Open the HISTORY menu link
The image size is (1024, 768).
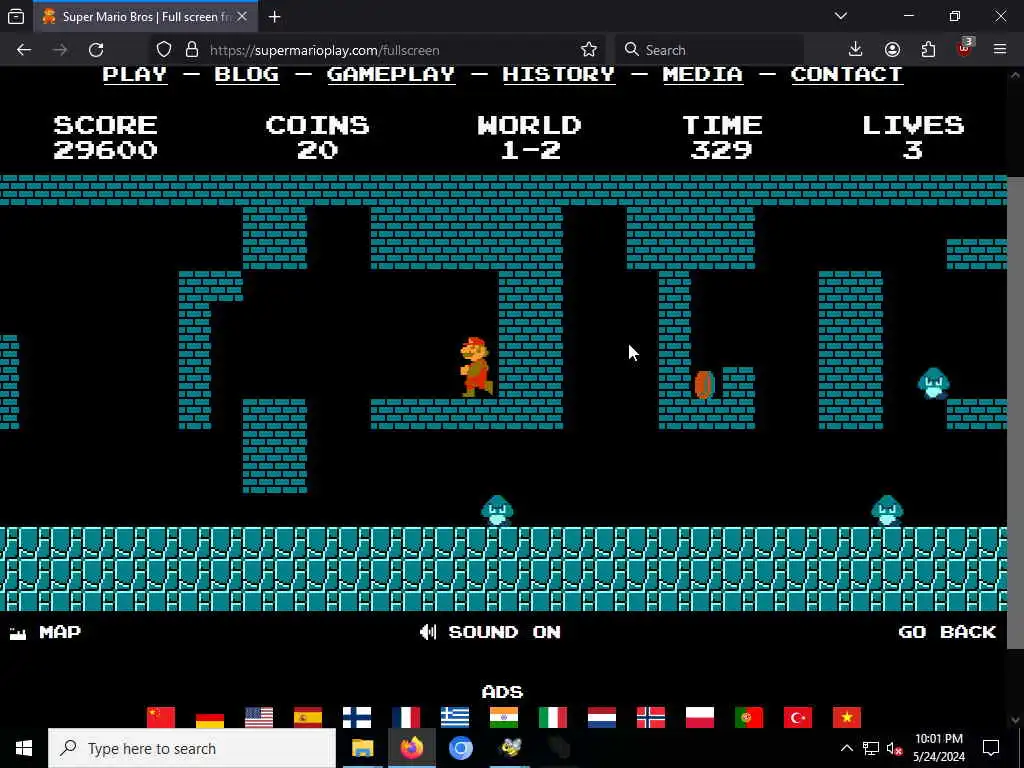[558, 74]
